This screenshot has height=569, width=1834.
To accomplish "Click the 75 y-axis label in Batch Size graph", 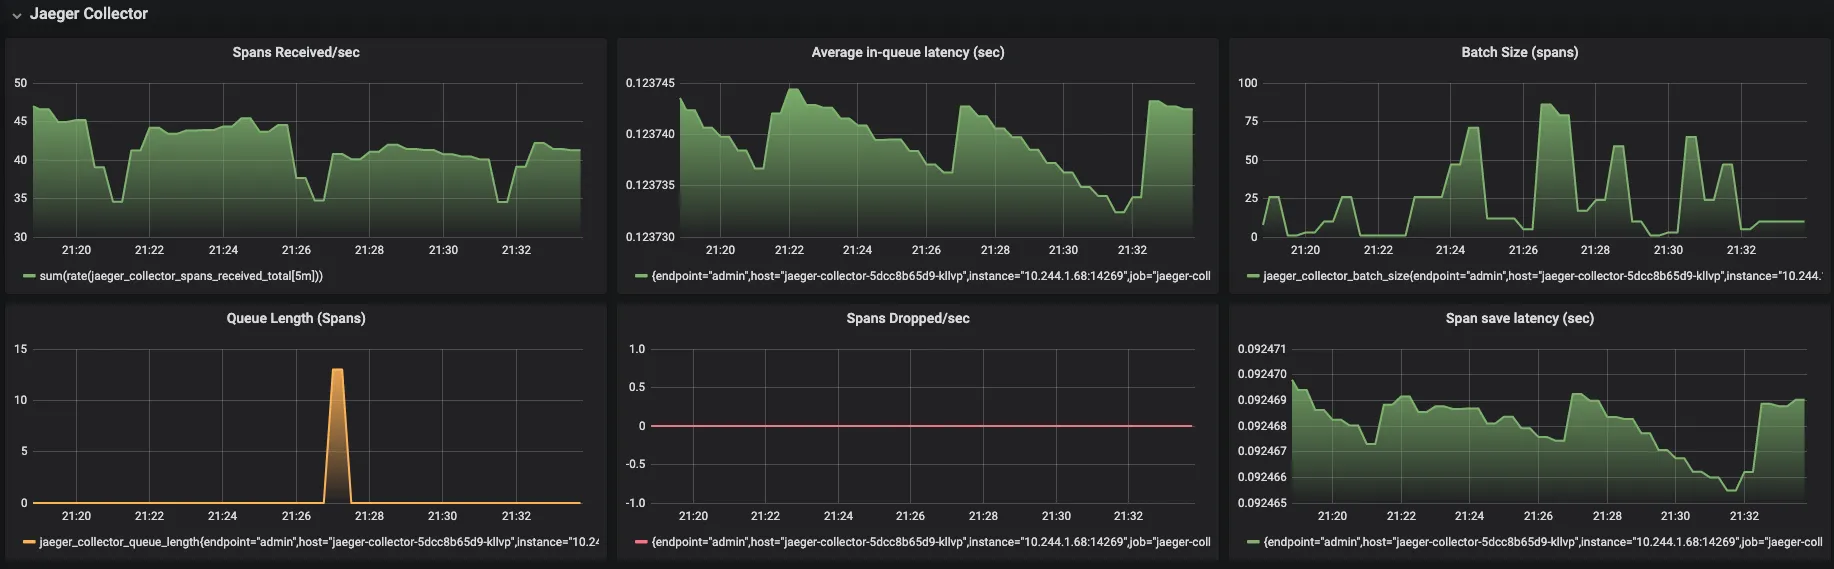I will pos(1250,121).
